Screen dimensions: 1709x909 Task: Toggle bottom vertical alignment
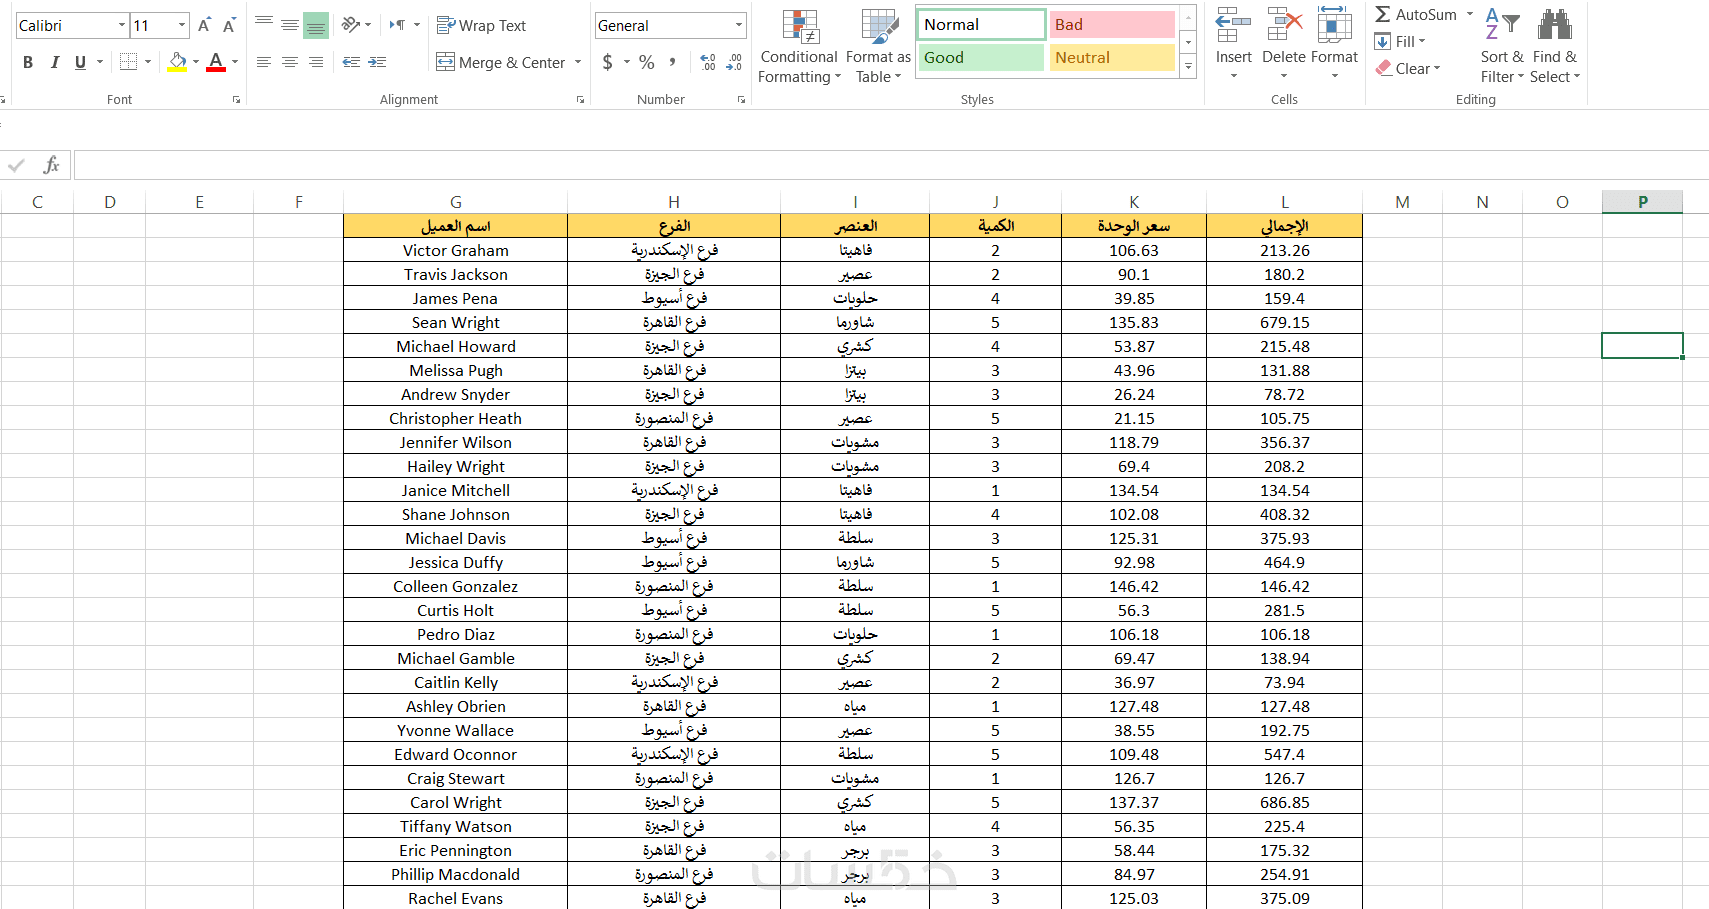[316, 25]
